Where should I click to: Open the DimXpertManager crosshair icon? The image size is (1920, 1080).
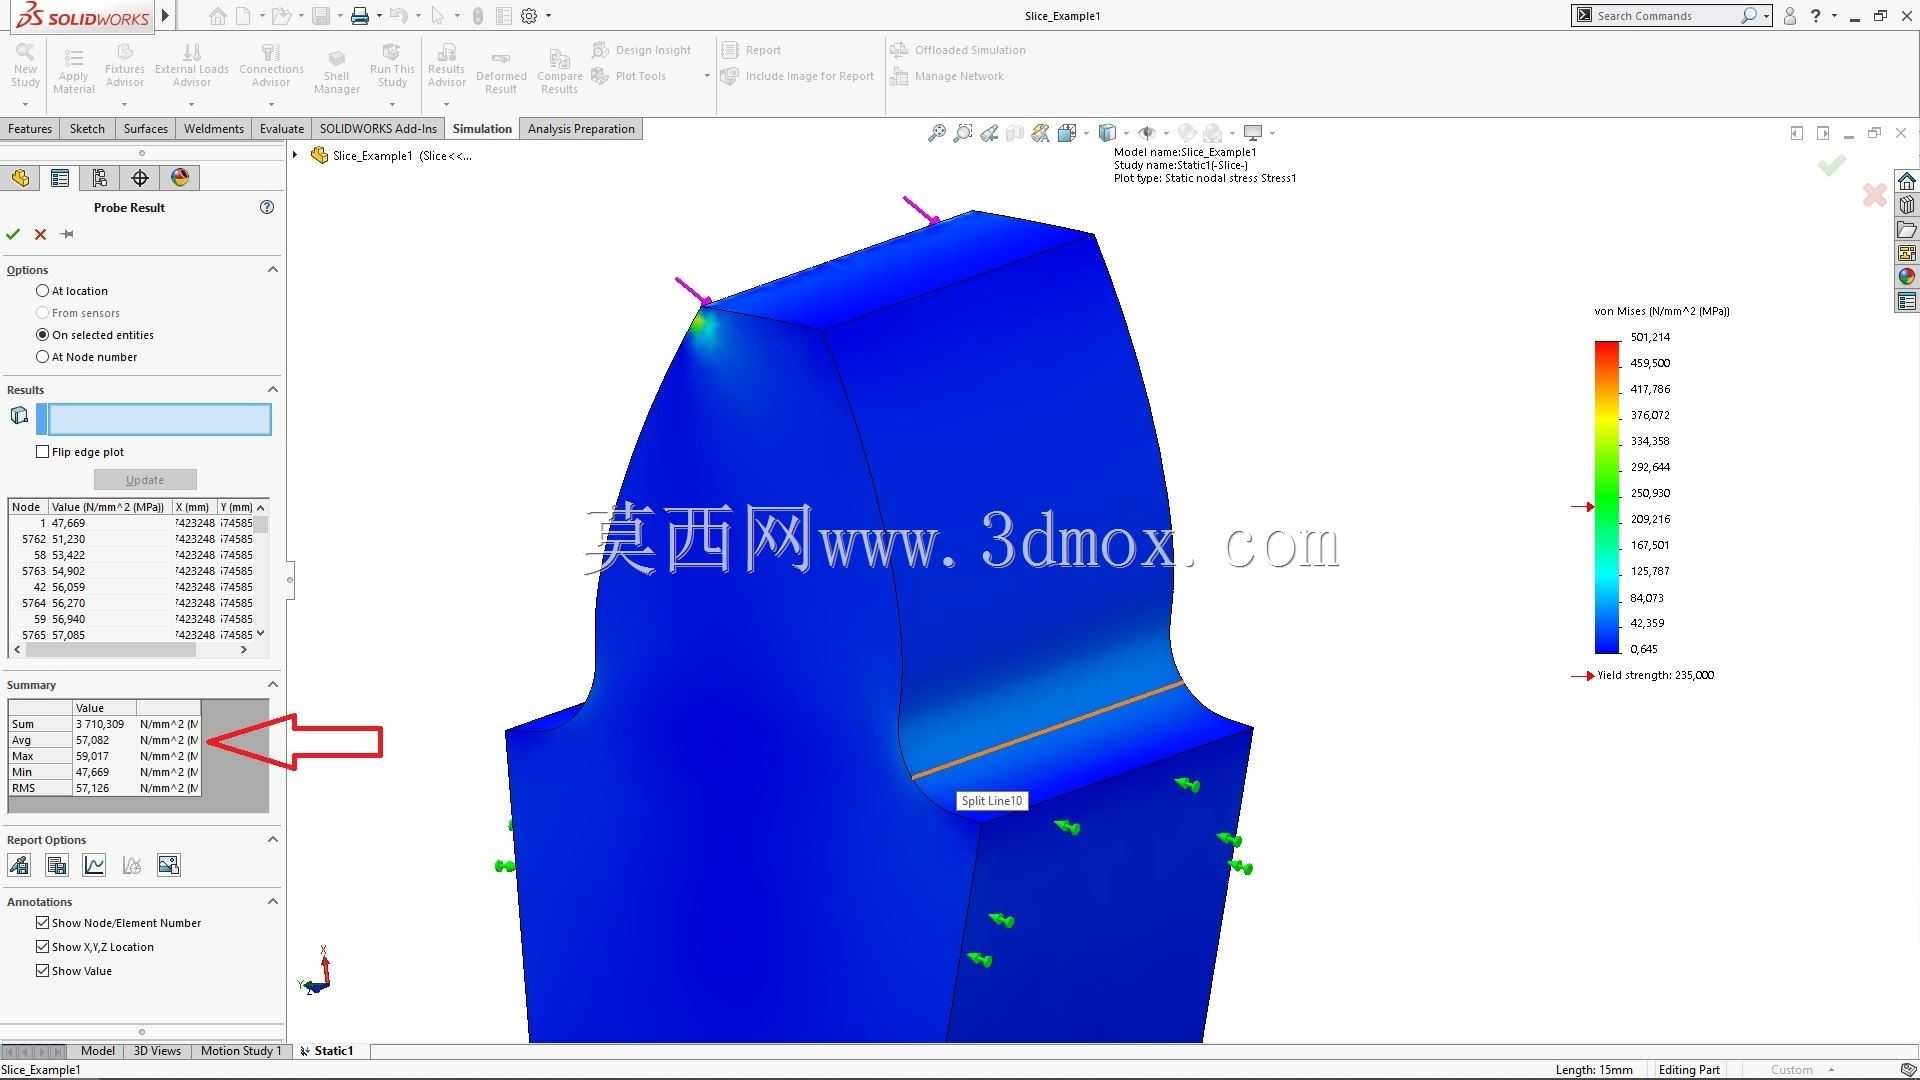tap(140, 178)
